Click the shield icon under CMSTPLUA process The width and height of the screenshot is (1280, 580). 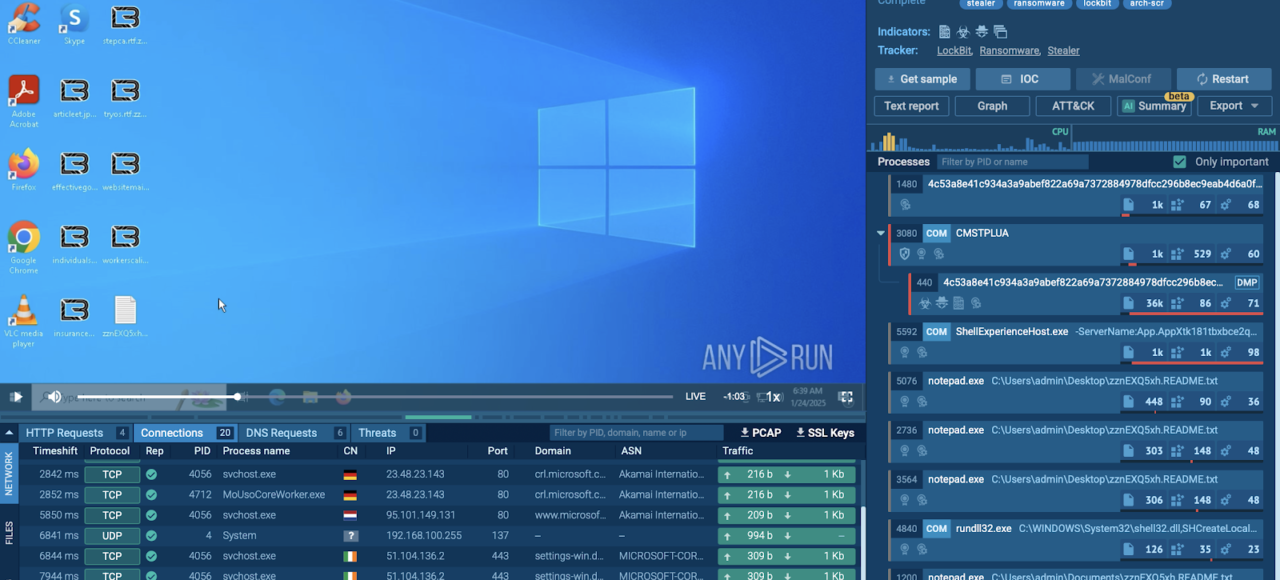coord(905,254)
